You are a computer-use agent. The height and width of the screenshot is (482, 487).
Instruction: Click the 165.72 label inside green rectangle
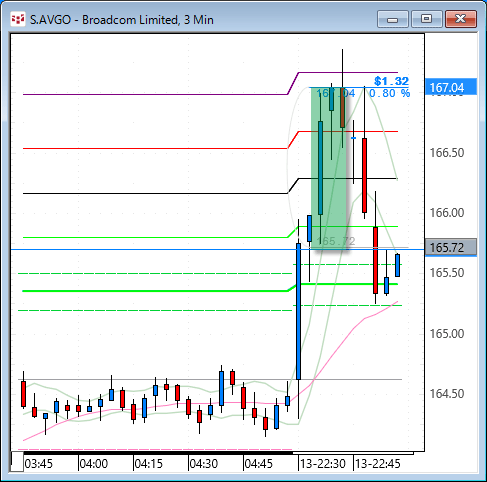coord(336,241)
